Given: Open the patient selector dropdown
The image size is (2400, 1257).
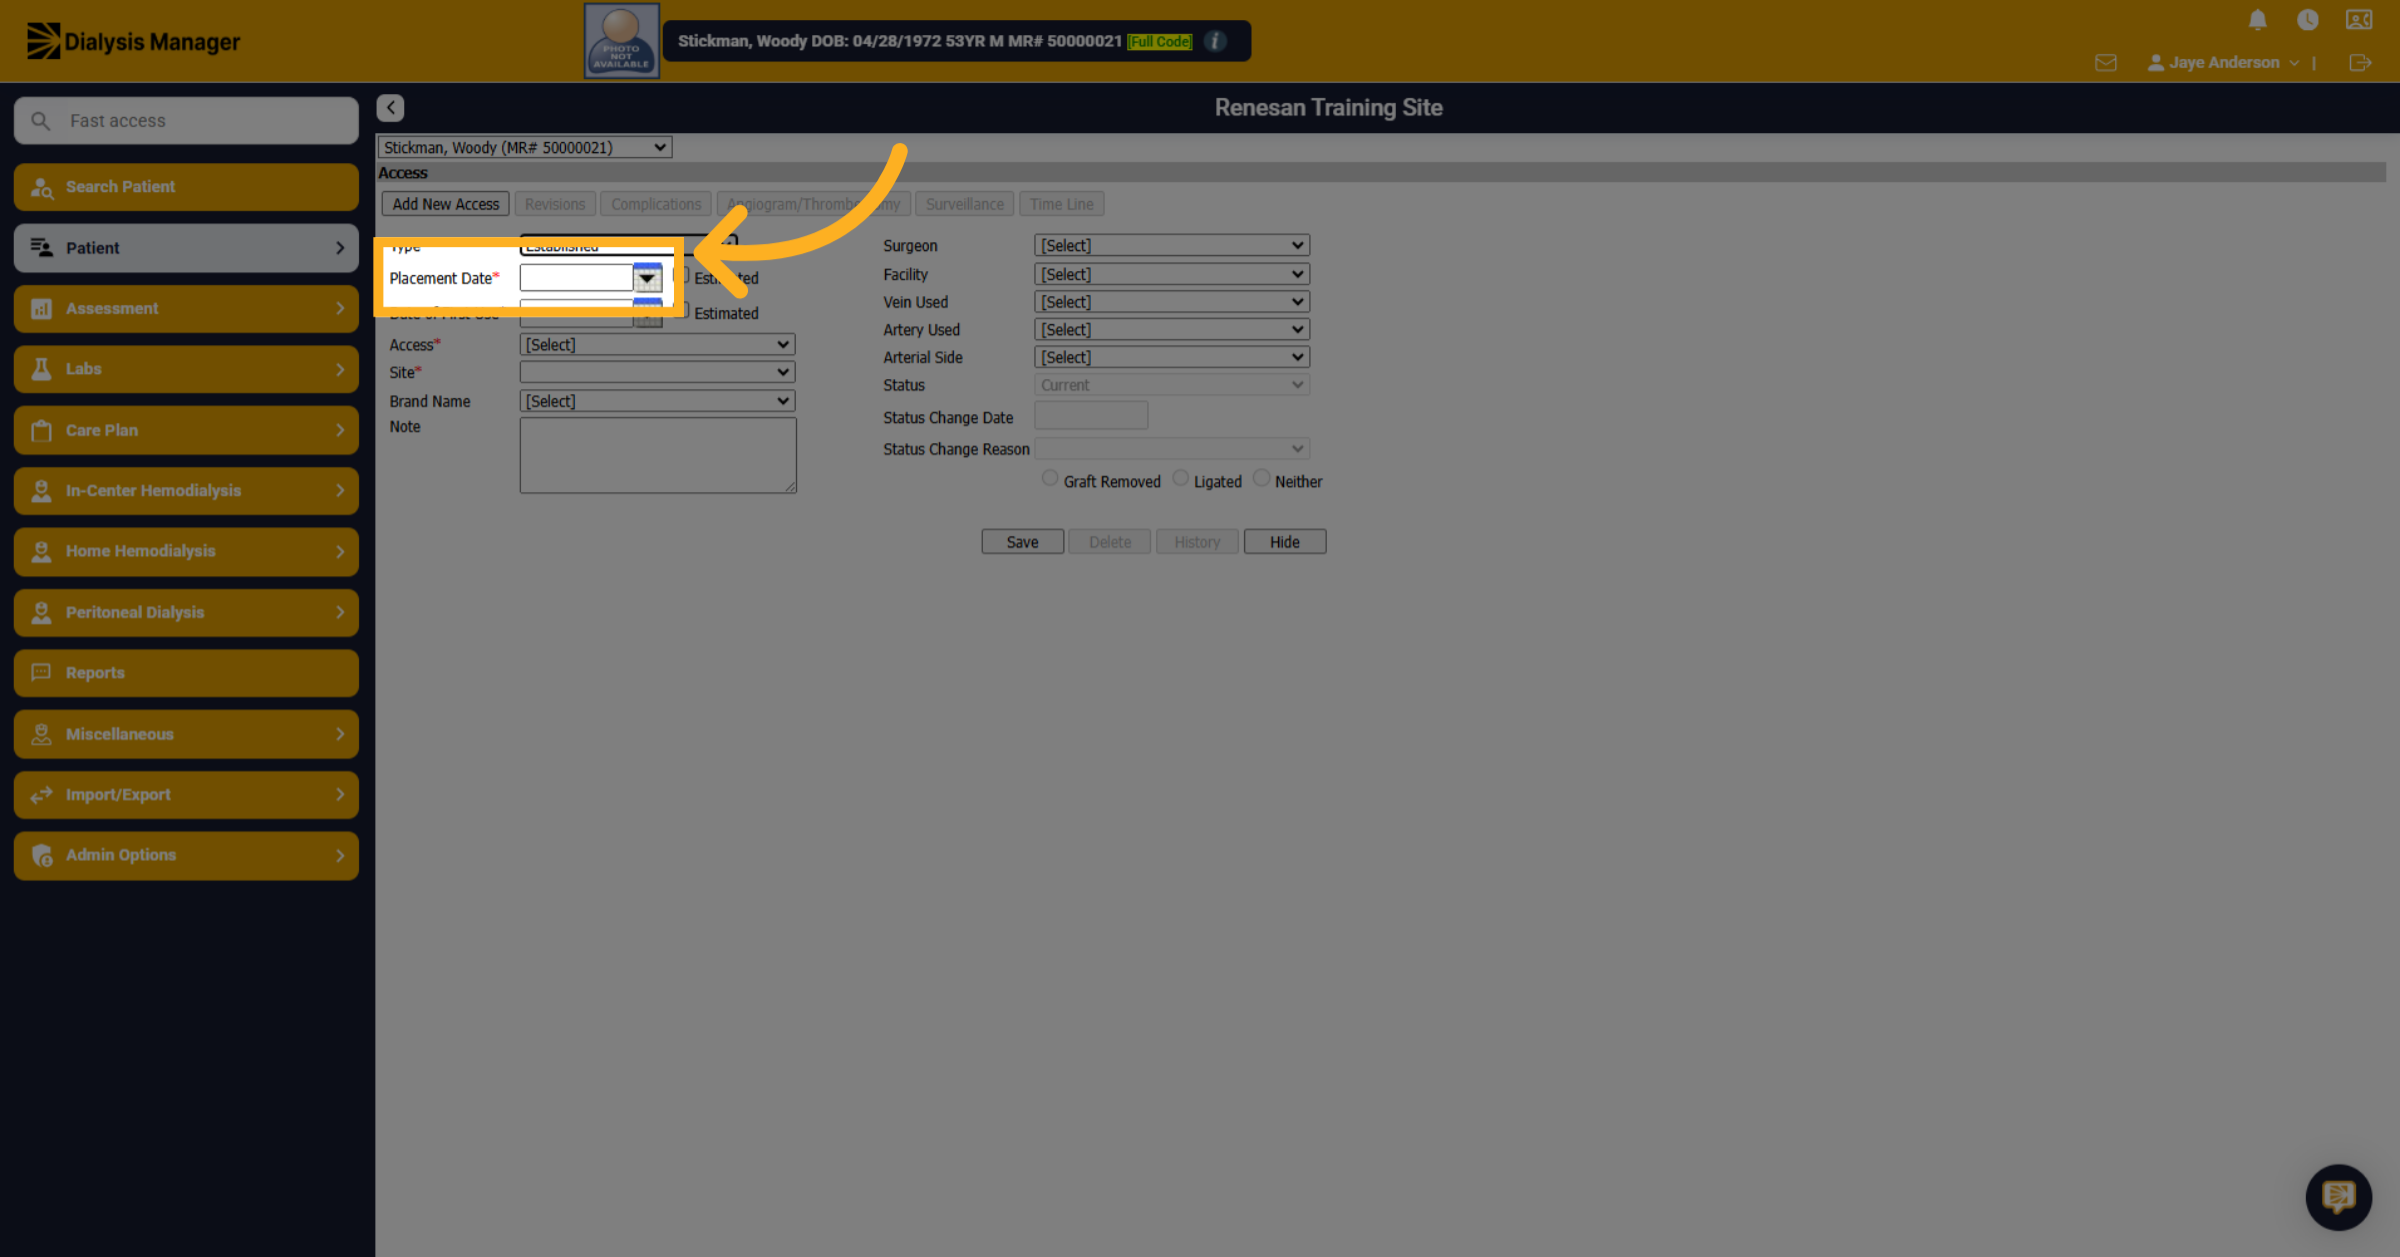Looking at the screenshot, I should click(x=524, y=147).
